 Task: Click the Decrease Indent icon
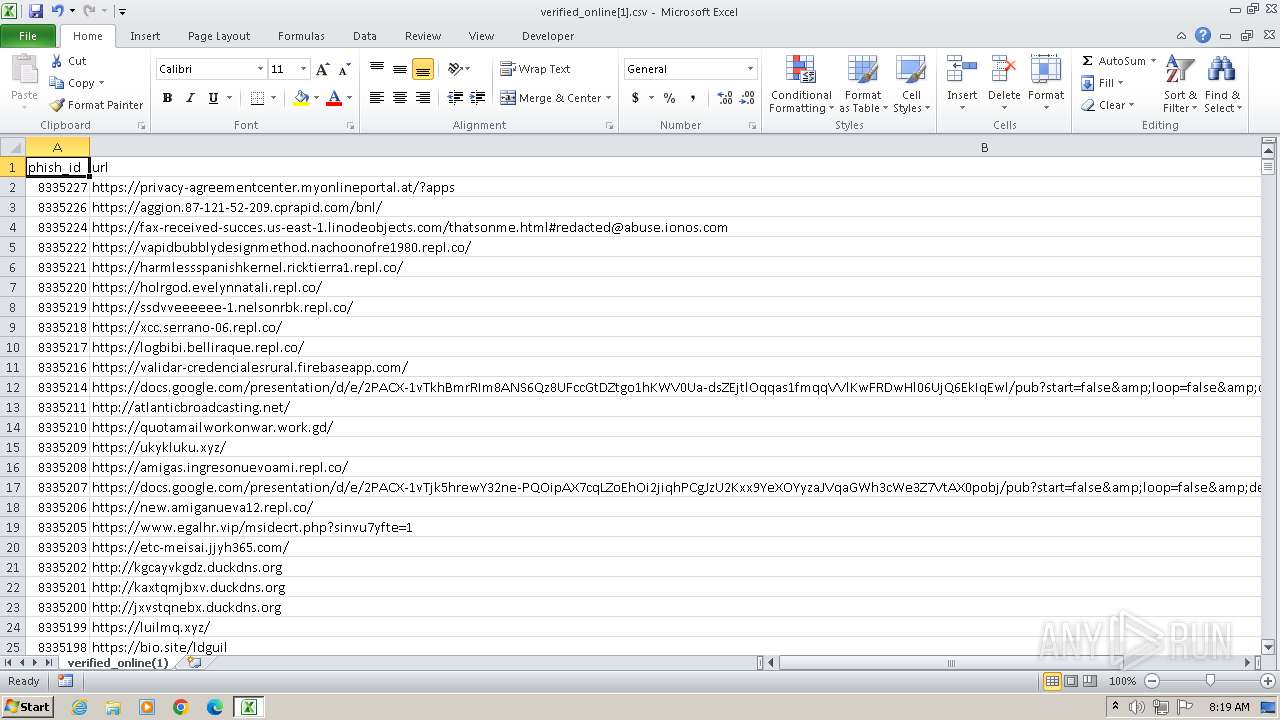point(455,98)
